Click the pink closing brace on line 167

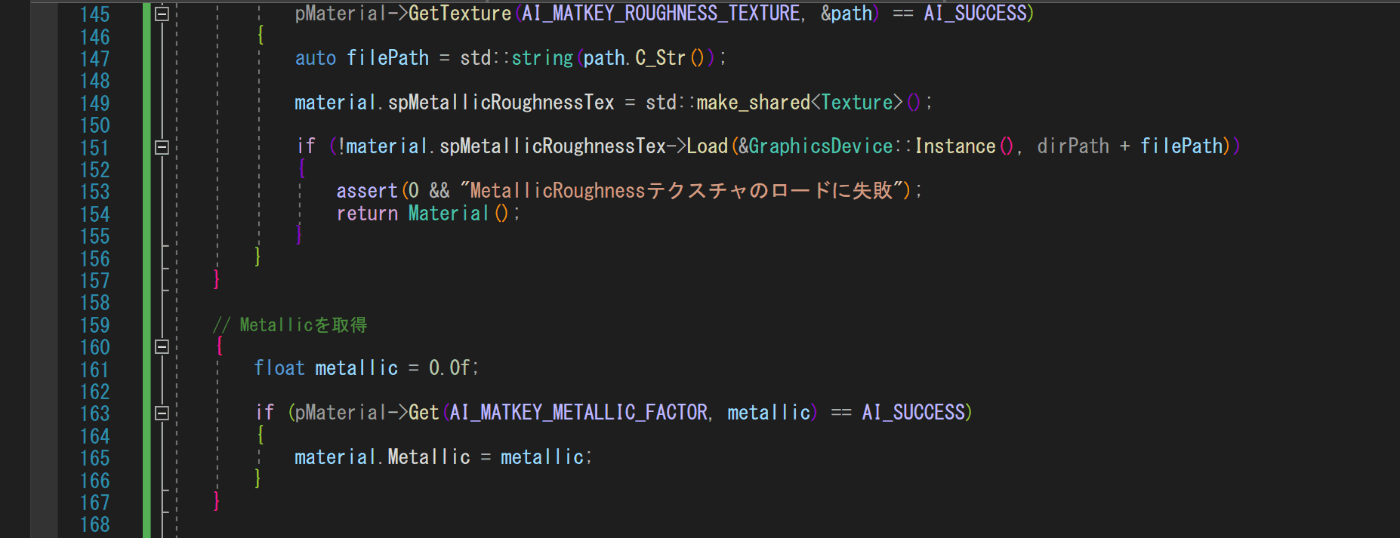click(x=217, y=501)
